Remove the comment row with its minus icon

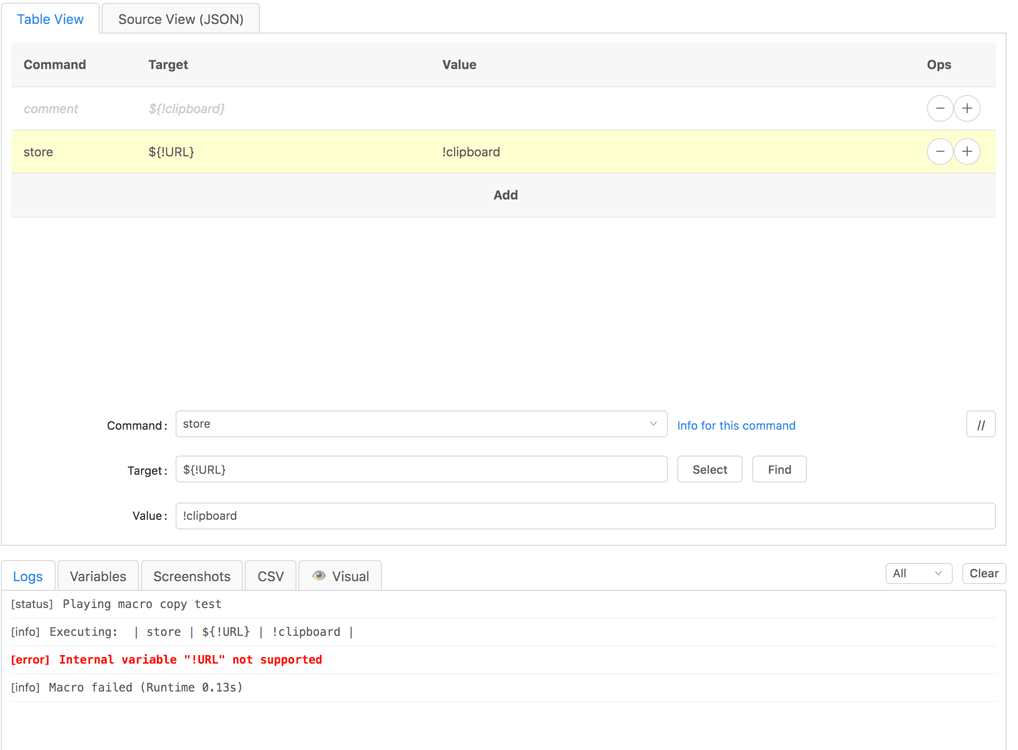[x=940, y=108]
